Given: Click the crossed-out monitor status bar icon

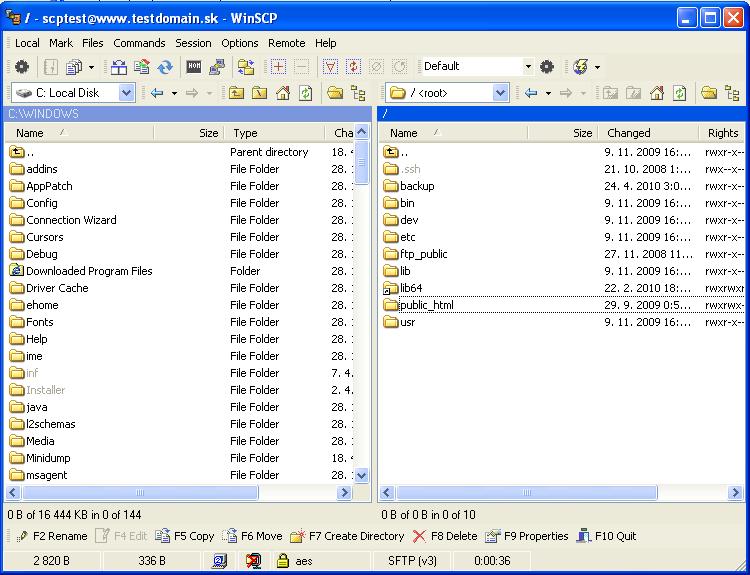Looking at the screenshot, I should pyautogui.click(x=254, y=560).
